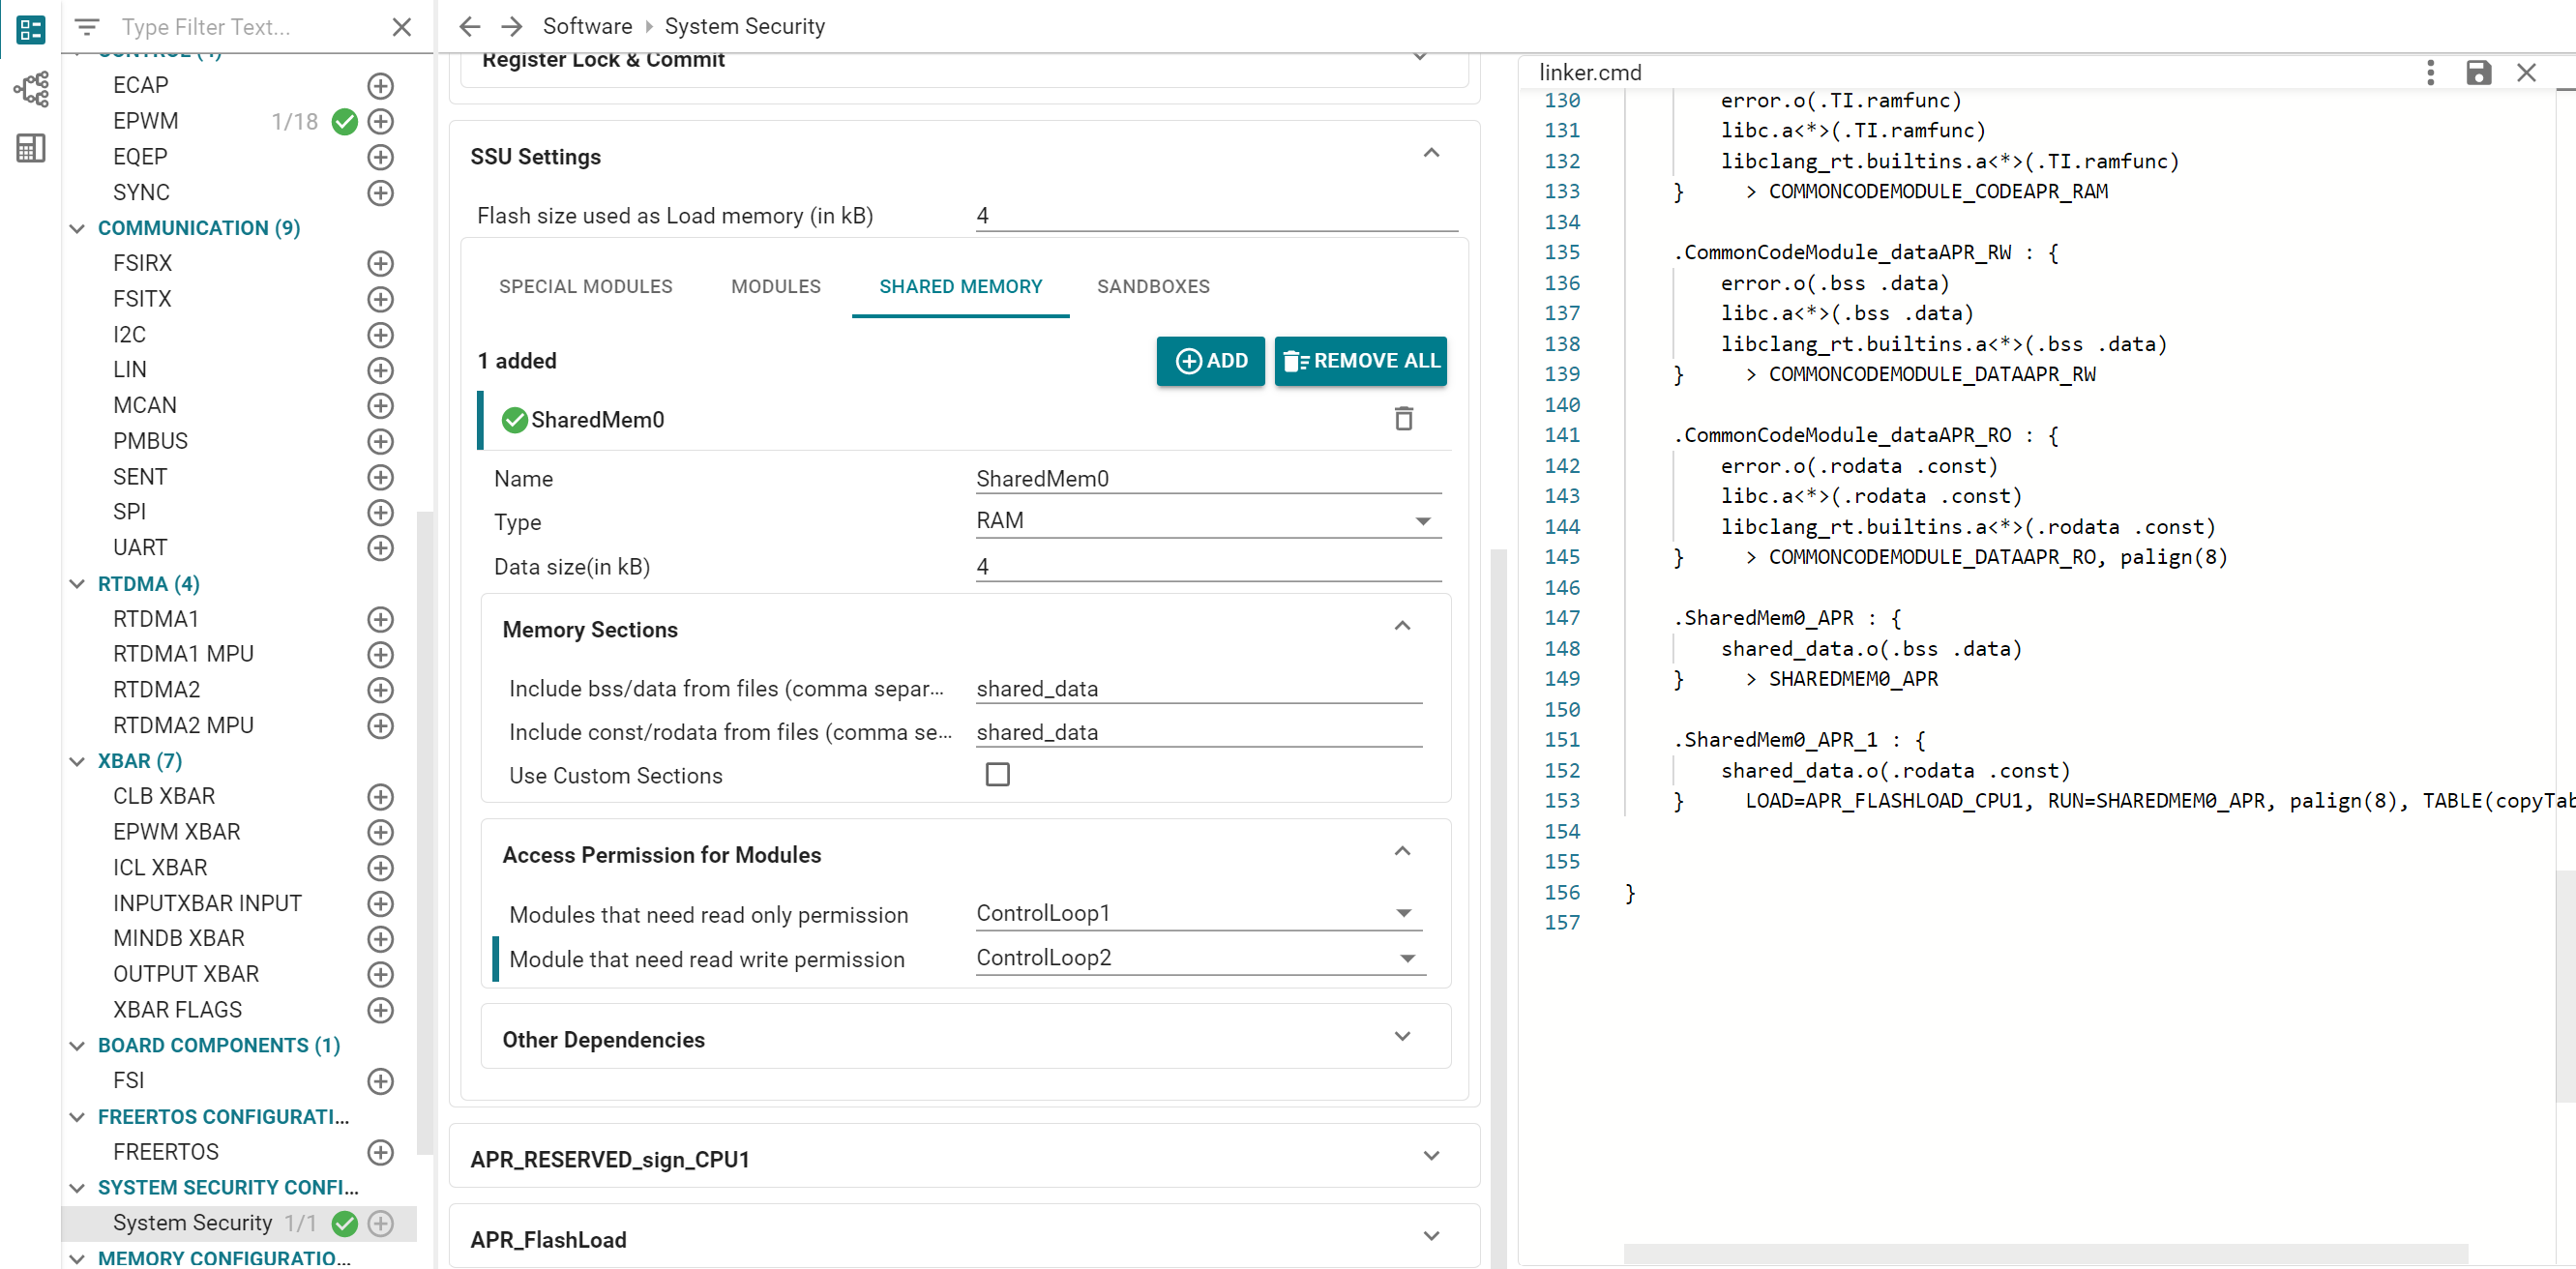This screenshot has width=2576, height=1269.
Task: Delete SharedMem0 using trash icon
Action: (x=1403, y=419)
